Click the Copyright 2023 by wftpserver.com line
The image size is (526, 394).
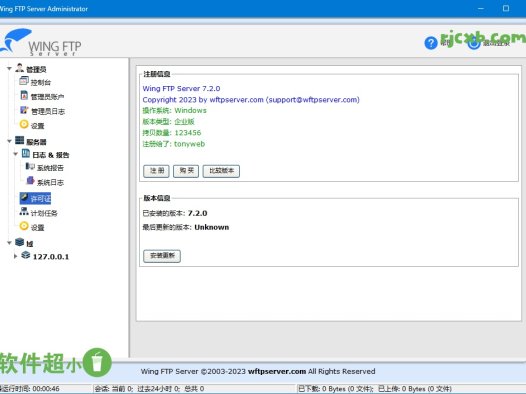click(251, 100)
